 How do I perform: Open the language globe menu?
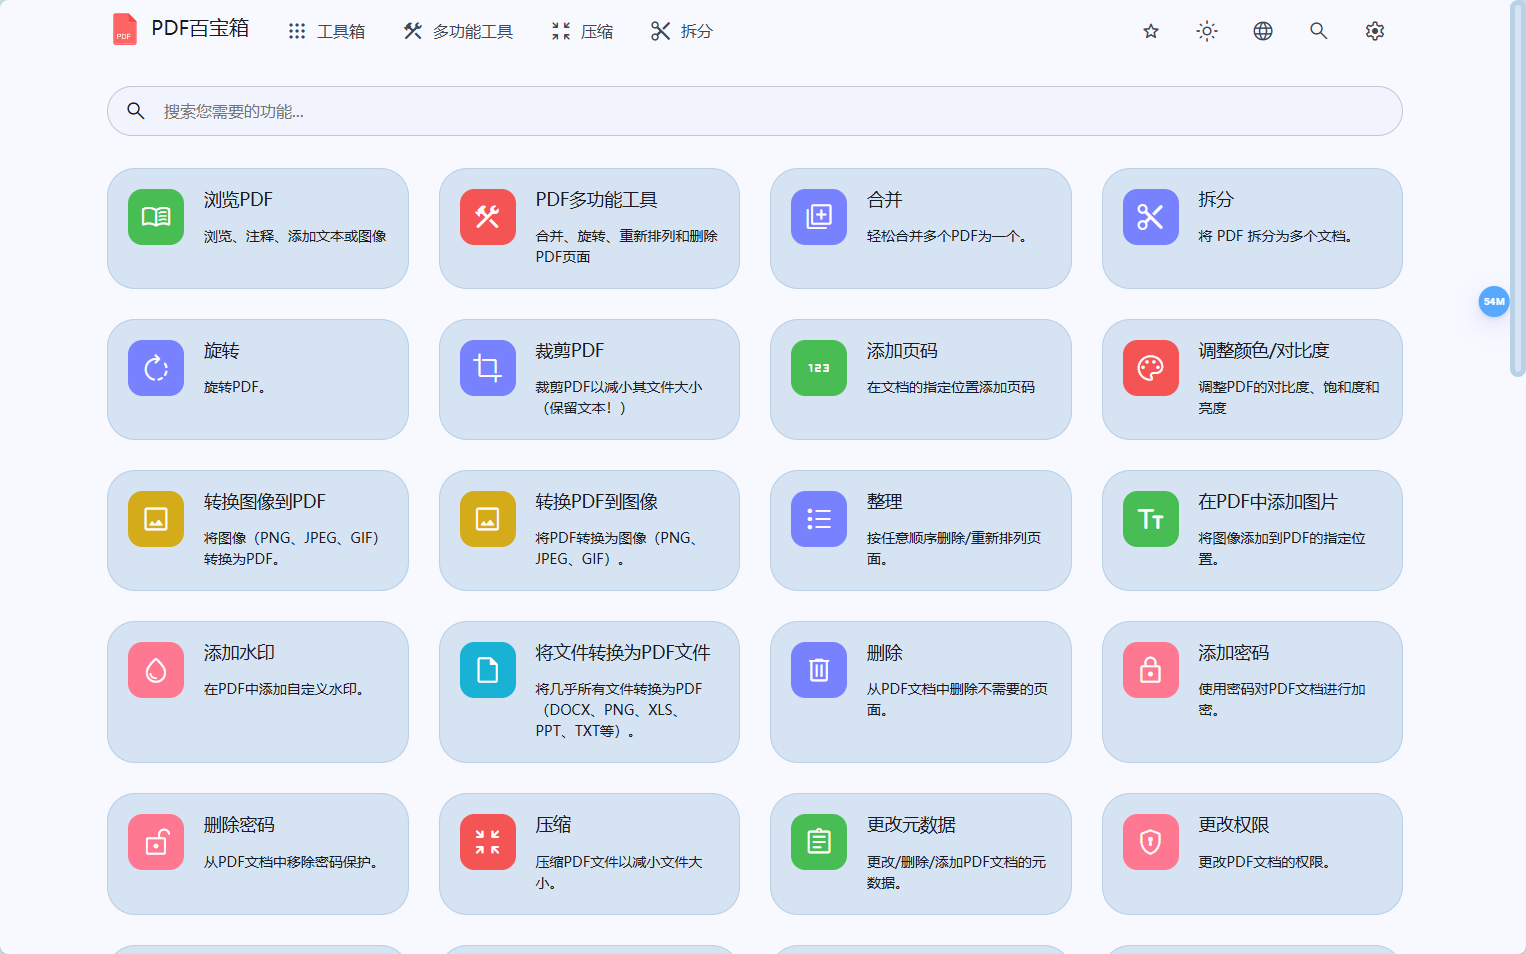(x=1263, y=31)
